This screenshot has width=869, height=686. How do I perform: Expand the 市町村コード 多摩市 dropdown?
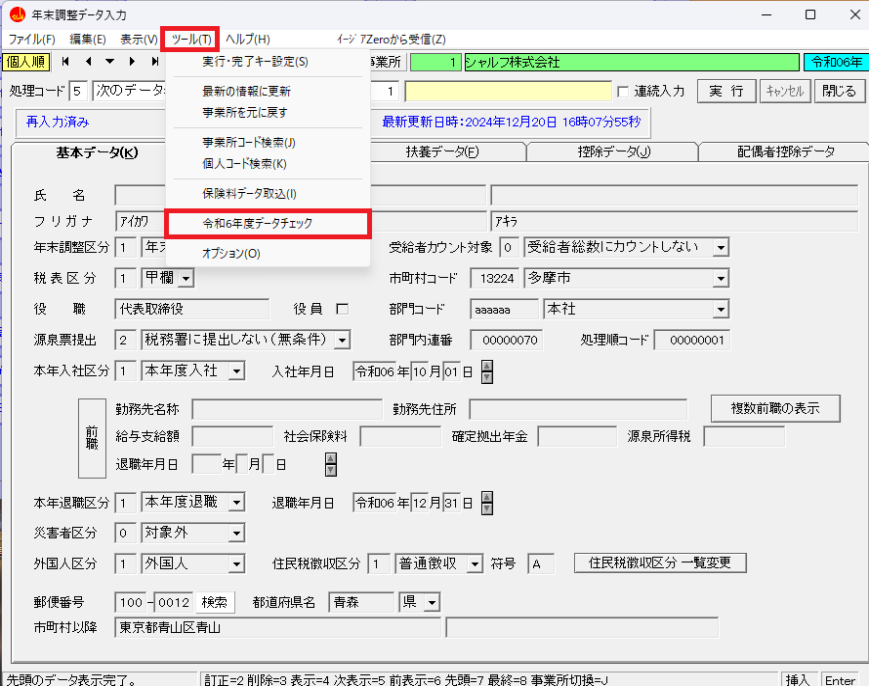pos(720,278)
